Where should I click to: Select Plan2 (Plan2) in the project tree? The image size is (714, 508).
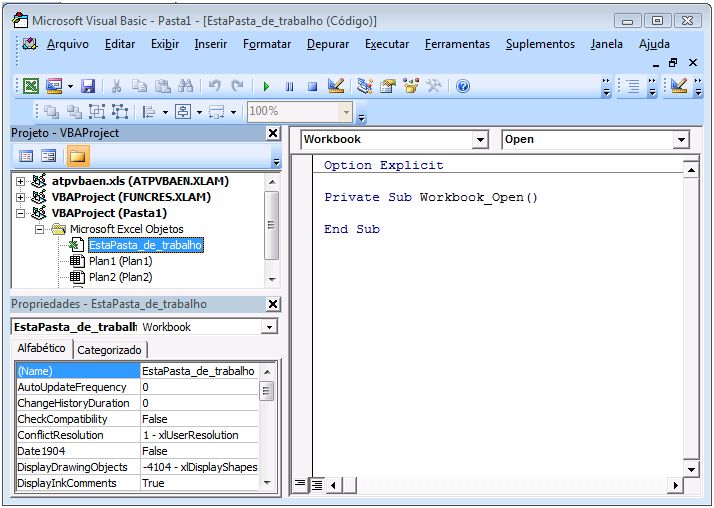click(121, 277)
